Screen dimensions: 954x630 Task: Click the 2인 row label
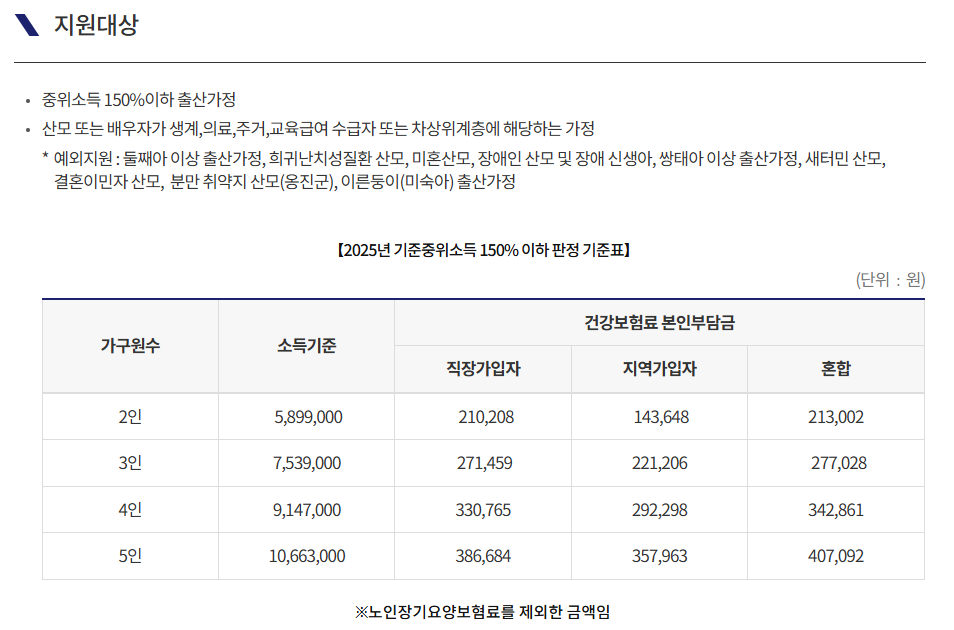[130, 417]
